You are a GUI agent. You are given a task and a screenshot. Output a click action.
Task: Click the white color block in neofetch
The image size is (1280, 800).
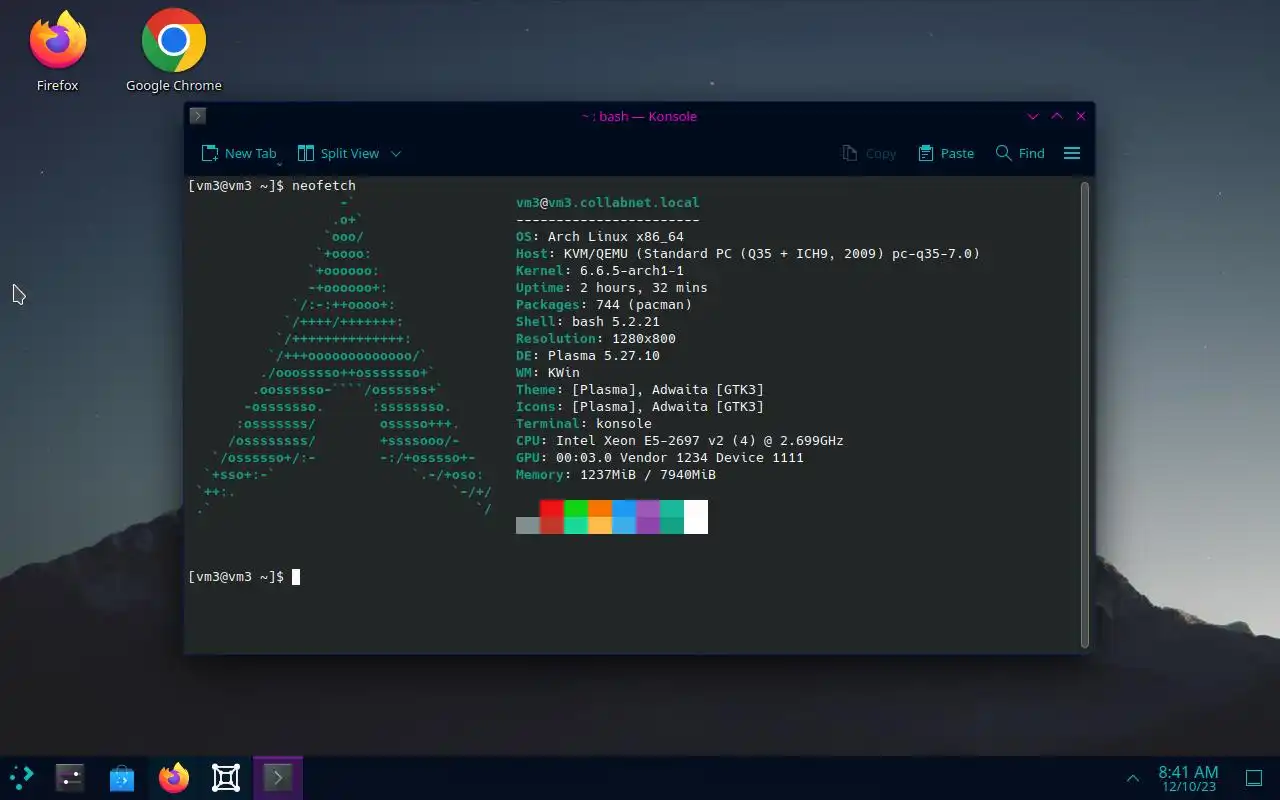pos(696,517)
